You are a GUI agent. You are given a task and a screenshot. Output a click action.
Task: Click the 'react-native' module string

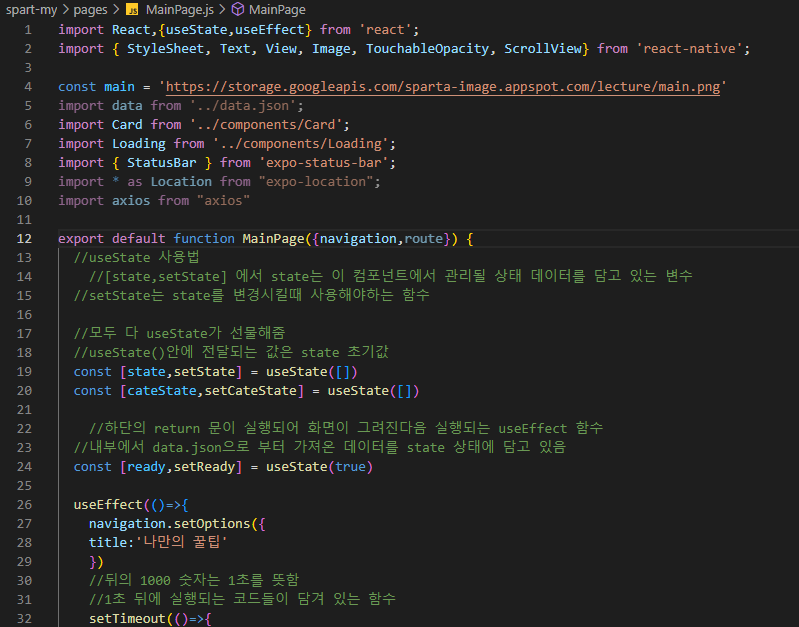pos(689,49)
